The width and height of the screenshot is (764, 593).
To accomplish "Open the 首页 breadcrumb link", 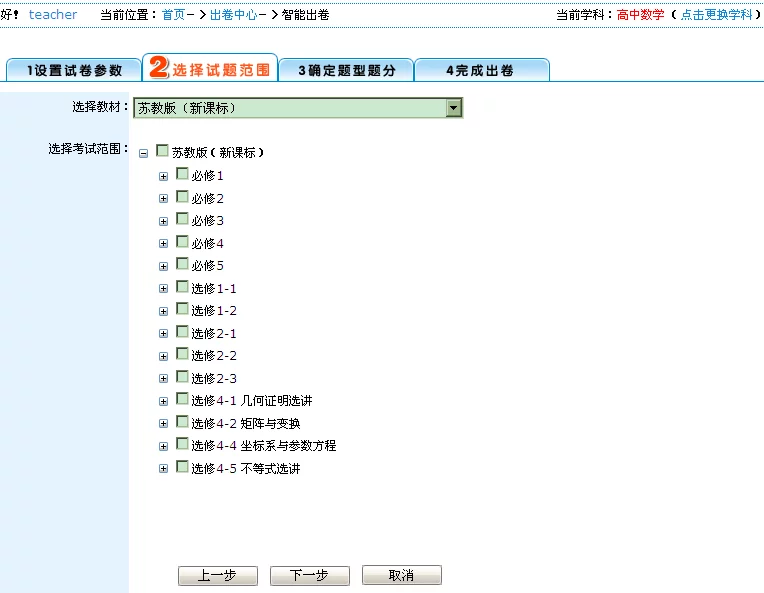I will coord(173,15).
